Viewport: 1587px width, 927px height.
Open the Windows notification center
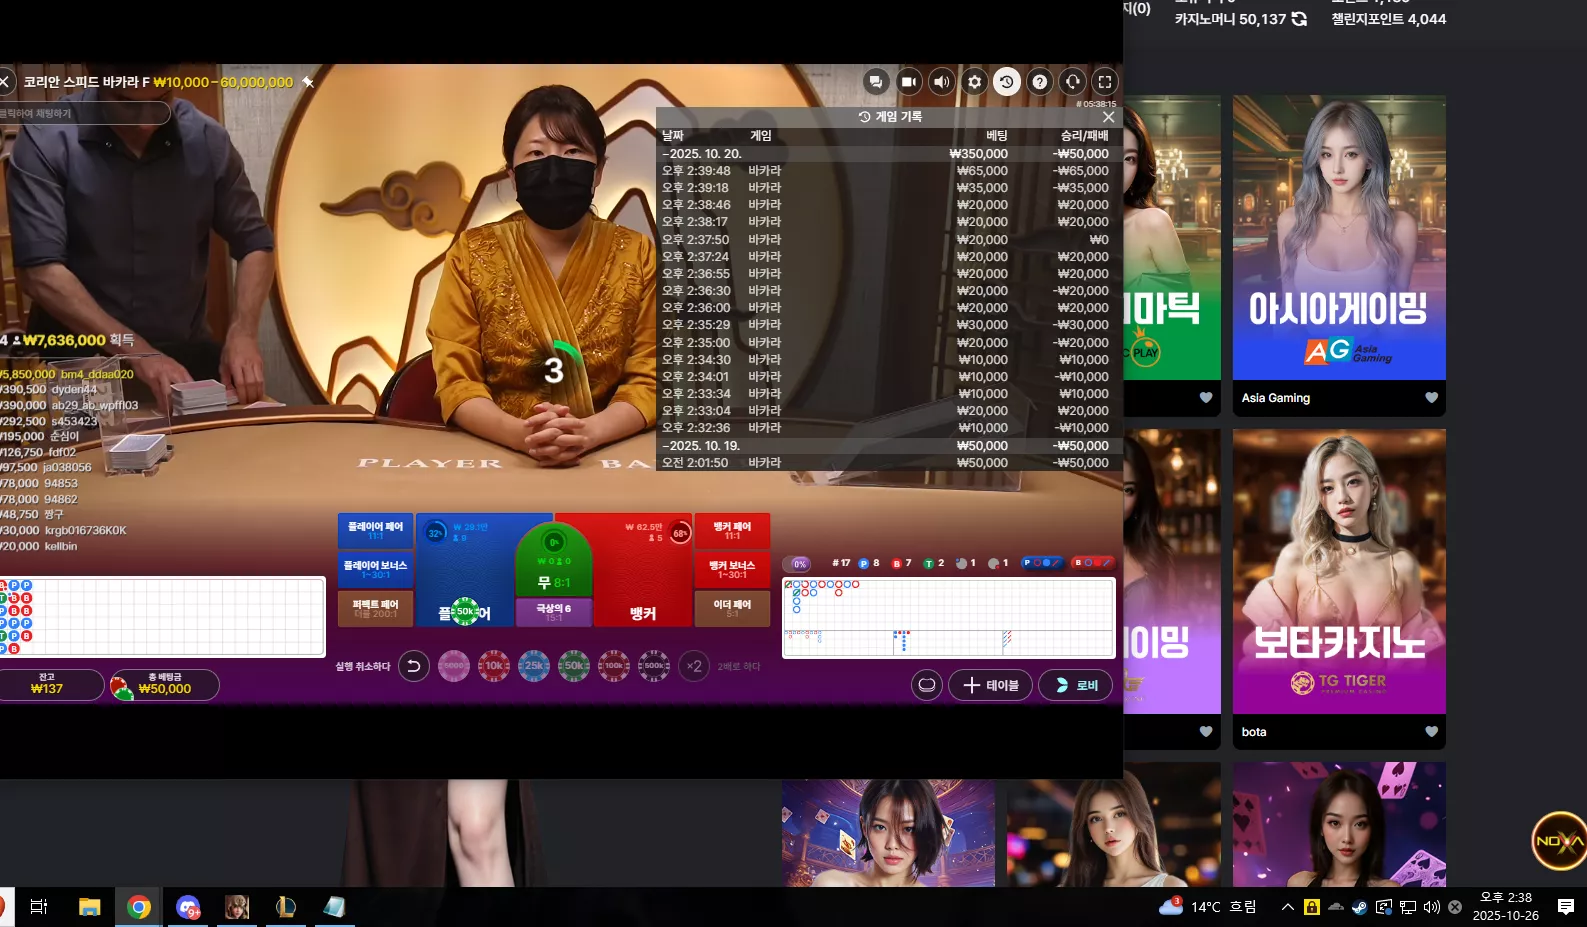[1566, 907]
